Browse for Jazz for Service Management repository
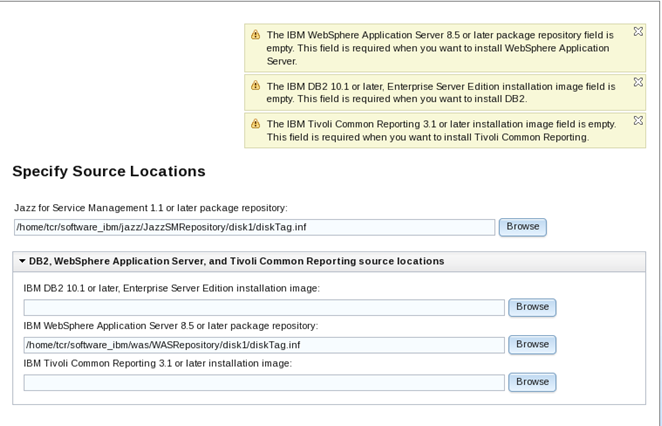The height and width of the screenshot is (426, 662). pos(523,227)
